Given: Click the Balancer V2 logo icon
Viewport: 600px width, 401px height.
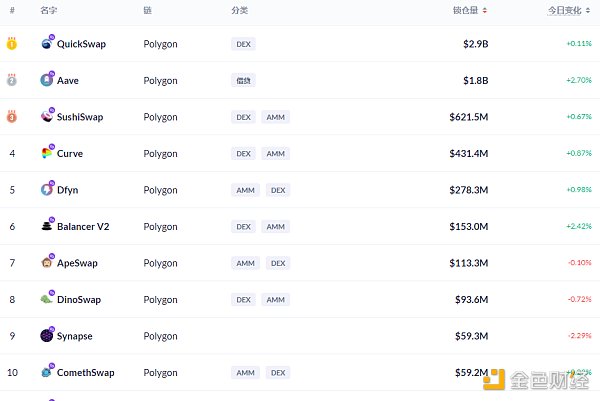Looking at the screenshot, I should [47, 226].
